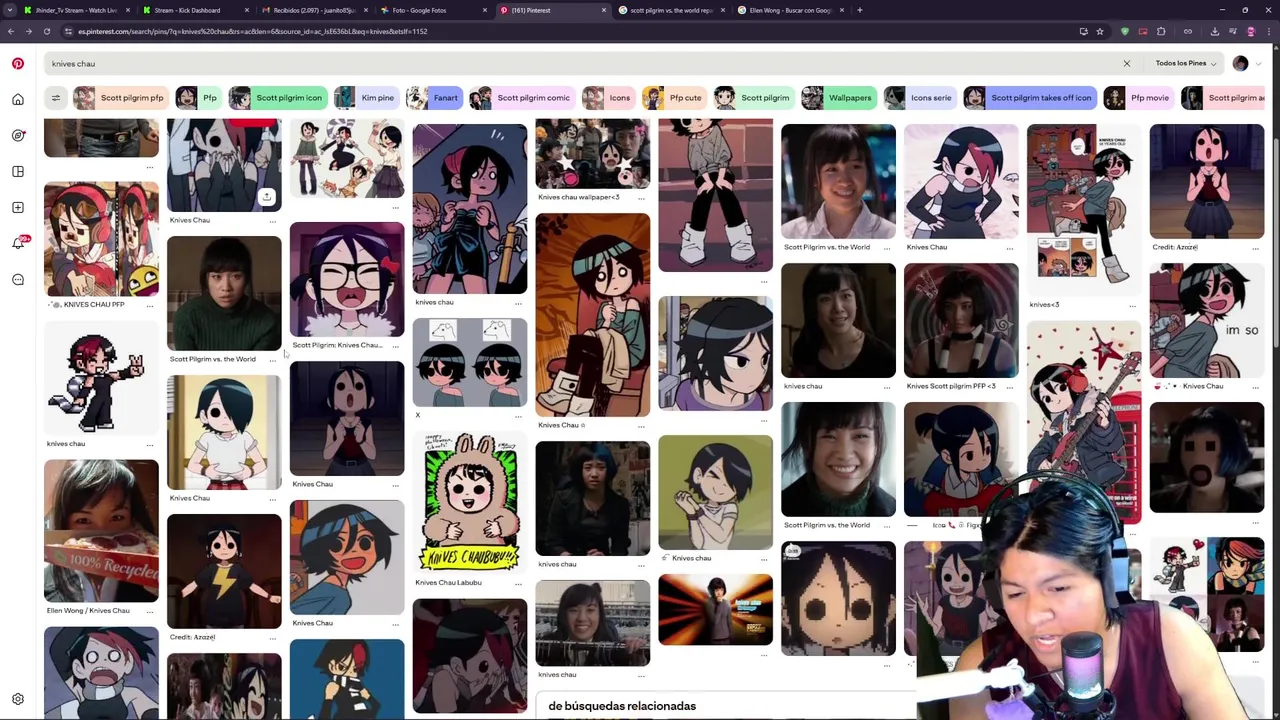Open more options for Knives Chau Labubu pin
Screen dimensions: 1280x720
[519, 583]
